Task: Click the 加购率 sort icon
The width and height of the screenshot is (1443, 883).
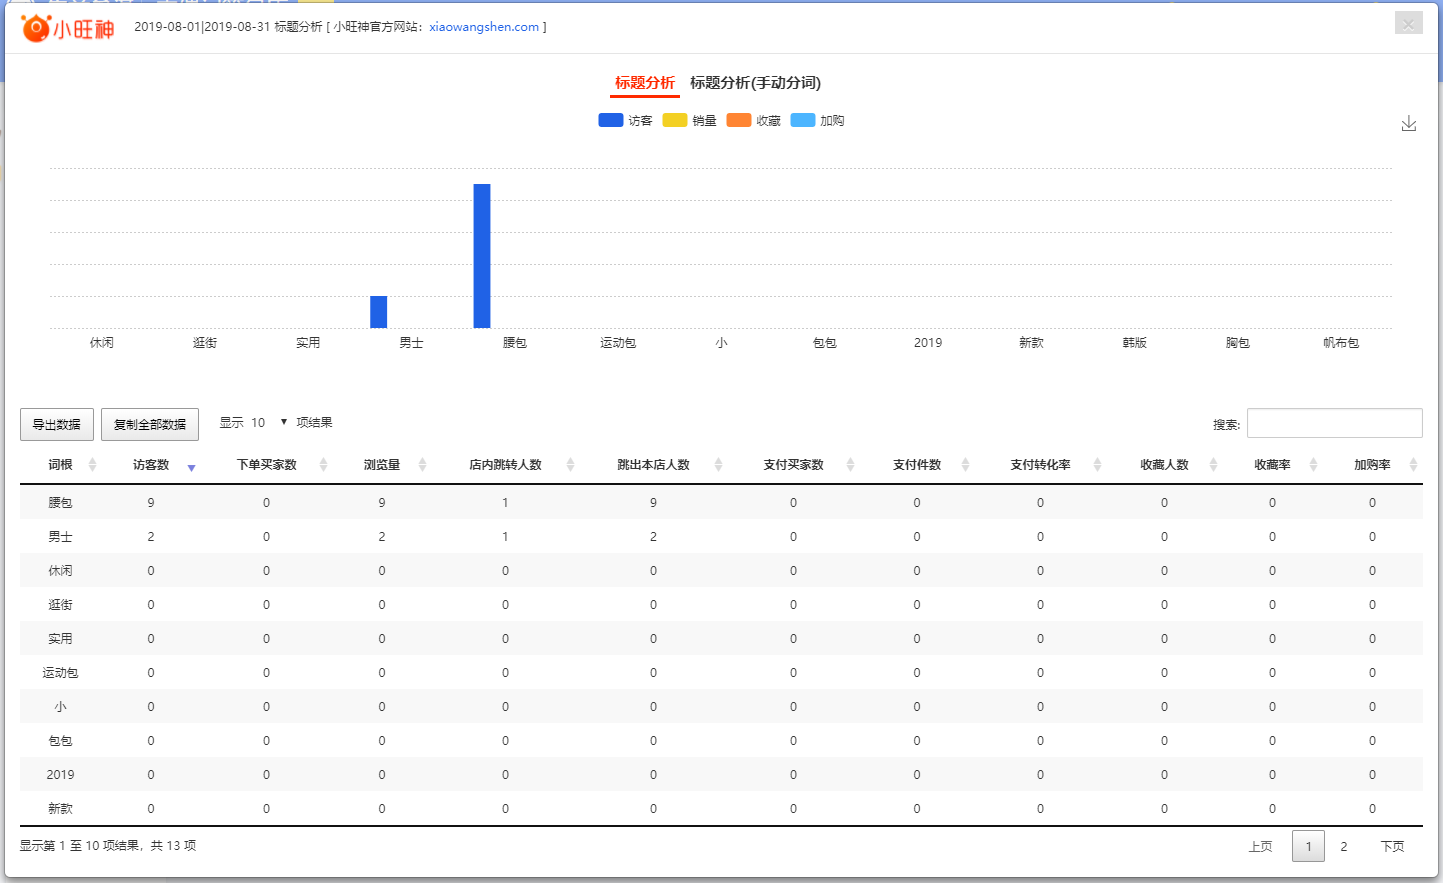Action: [1412, 463]
